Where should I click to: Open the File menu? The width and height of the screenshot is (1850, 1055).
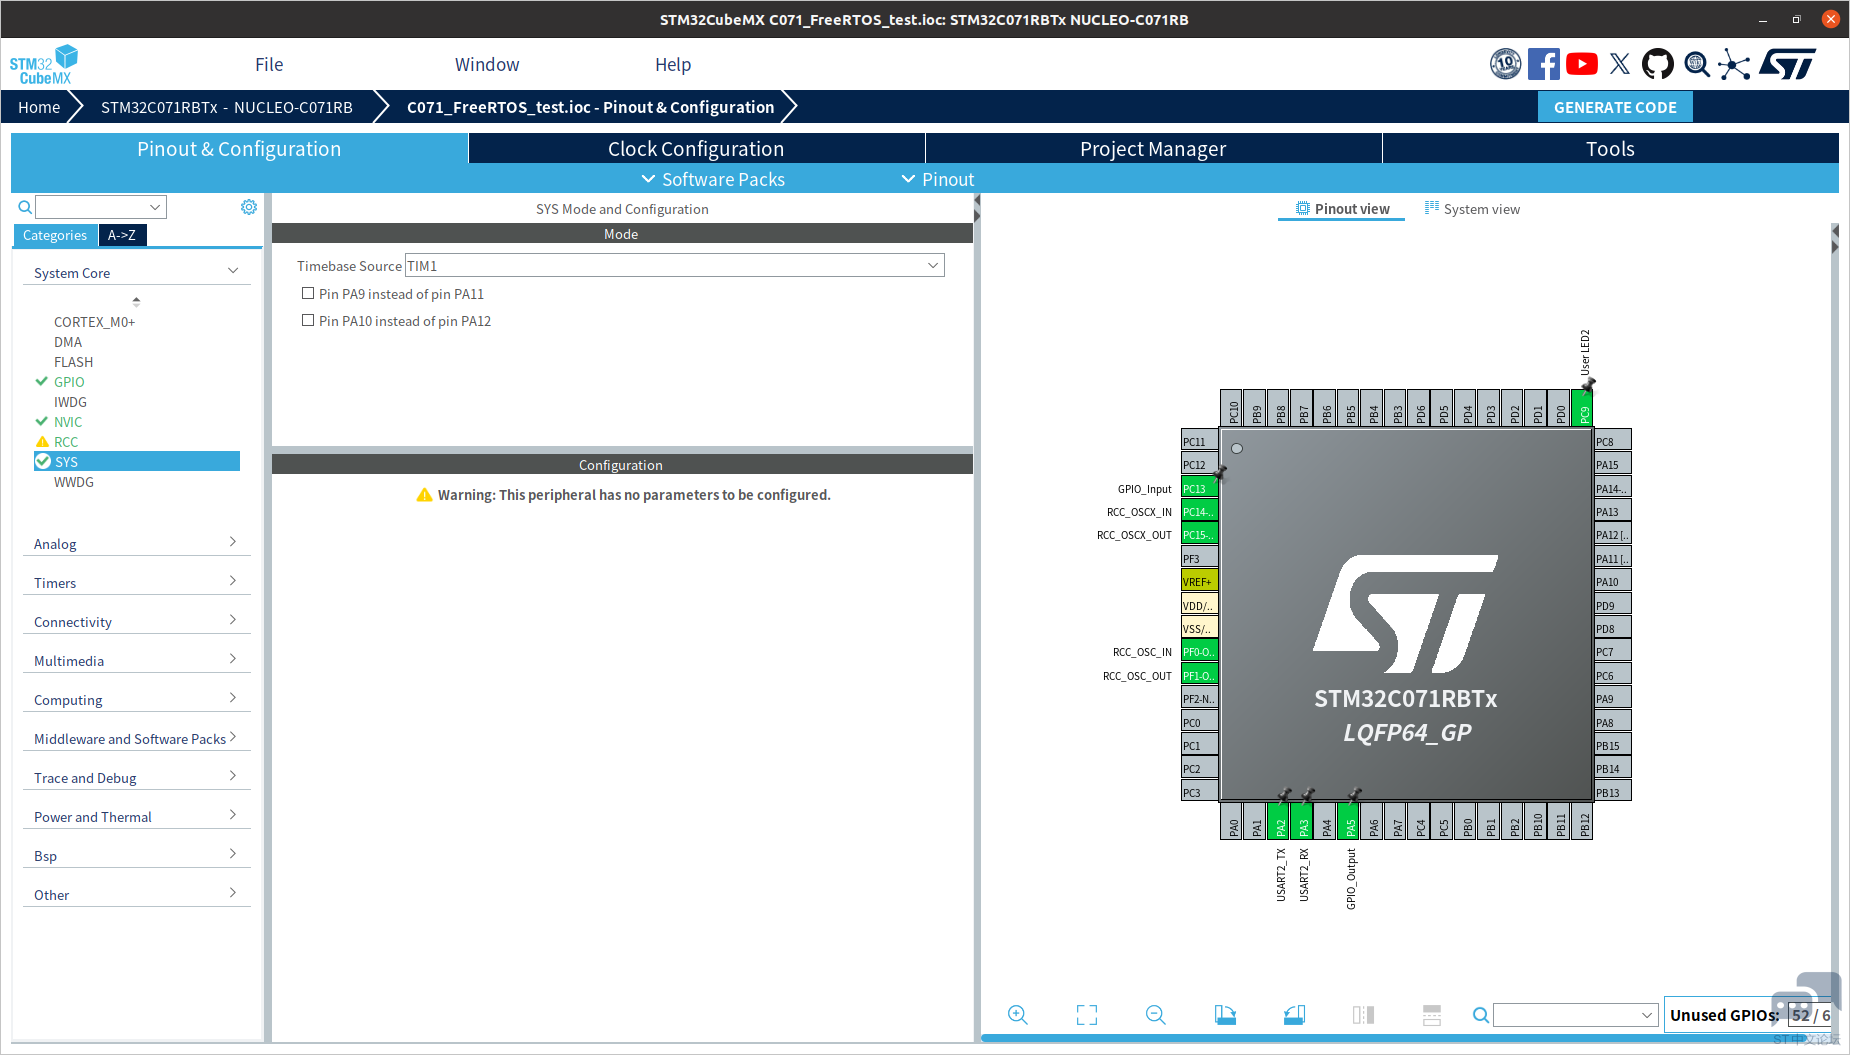[x=269, y=64]
